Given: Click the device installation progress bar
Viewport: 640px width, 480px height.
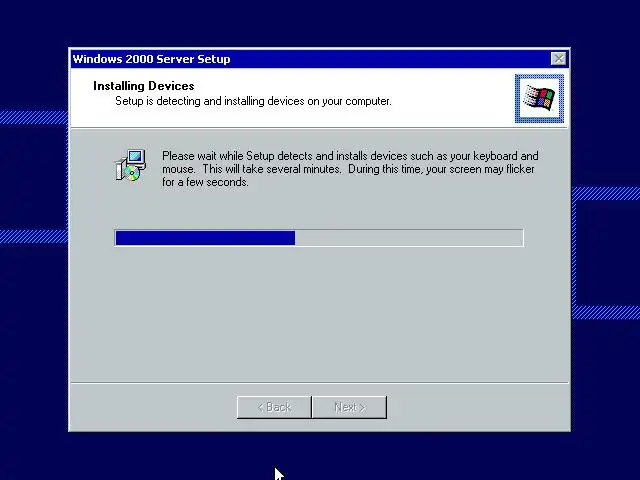Looking at the screenshot, I should pos(319,238).
